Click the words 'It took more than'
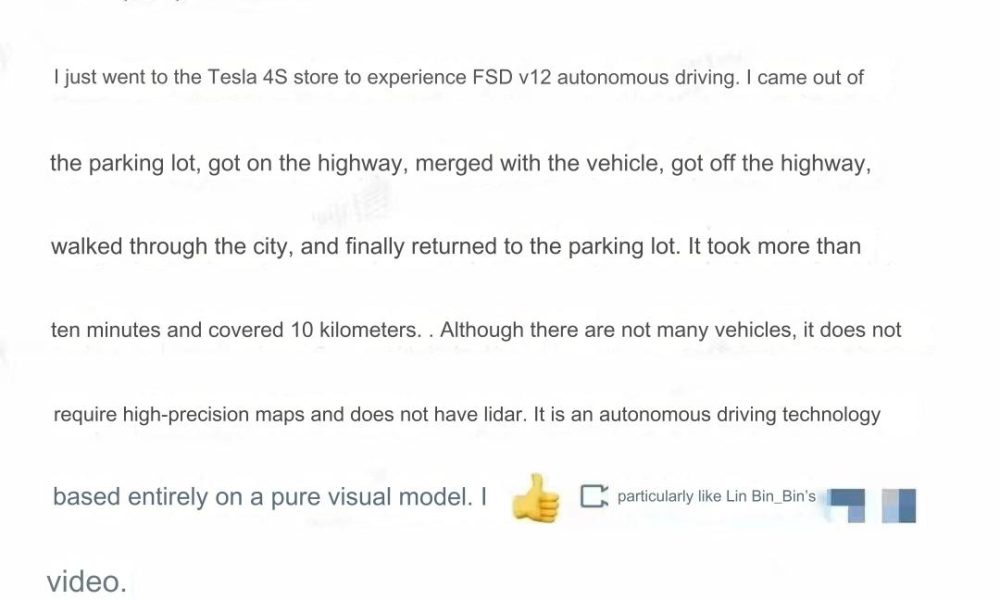Image resolution: width=1000 pixels, height=600 pixels. (x=774, y=246)
